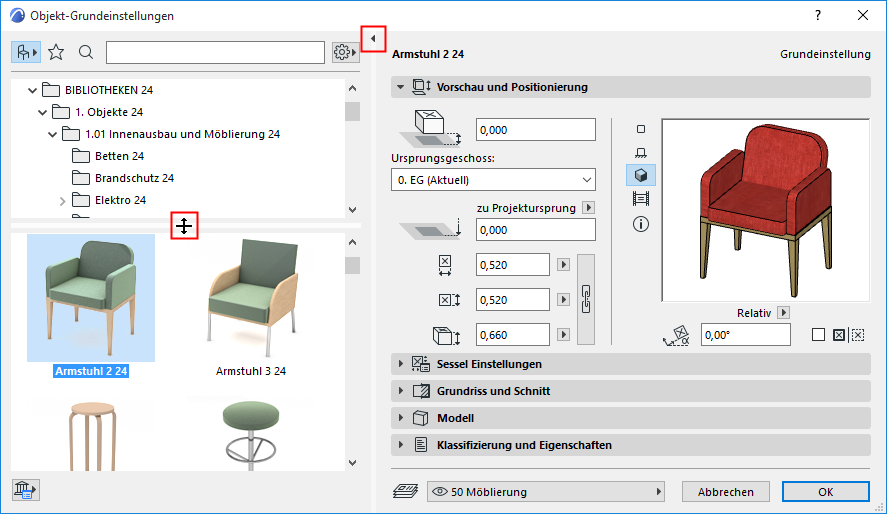
Task: Toggle the solid crossed-box mirror option
Action: 839,335
